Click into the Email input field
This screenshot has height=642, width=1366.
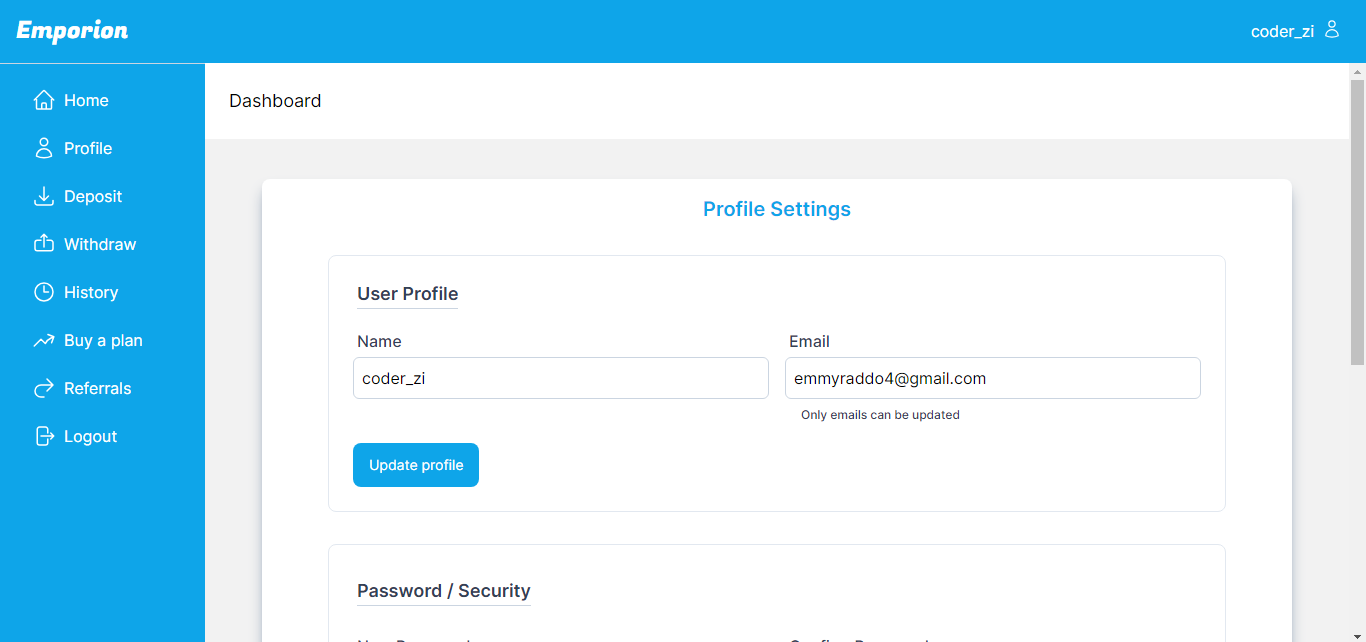click(993, 378)
